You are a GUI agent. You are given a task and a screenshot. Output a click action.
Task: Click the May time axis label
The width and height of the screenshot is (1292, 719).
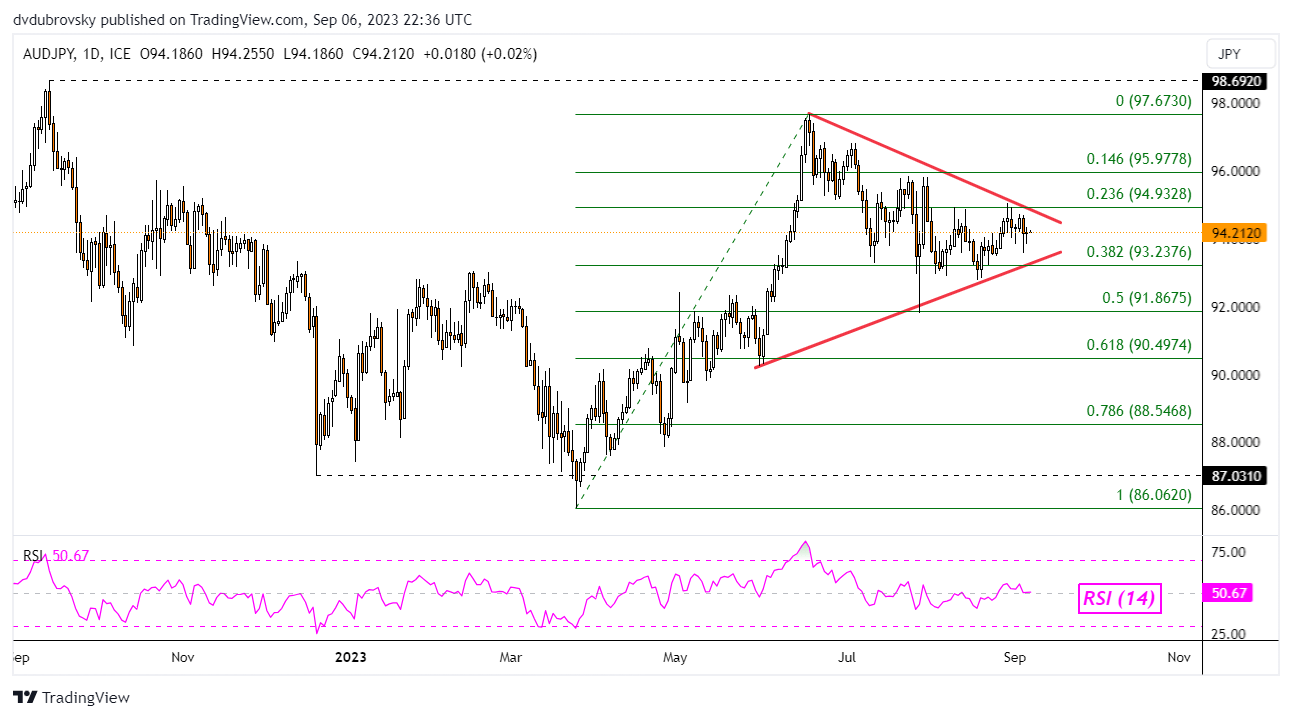click(676, 657)
